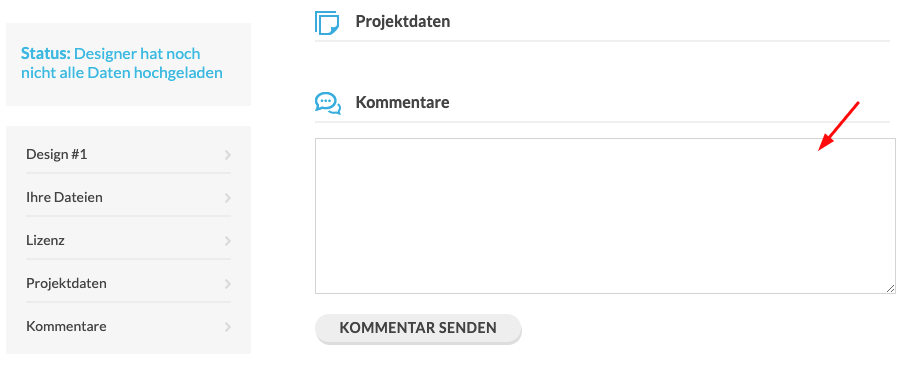Expand the Design #1 chevron arrow
This screenshot has height=368, width=920.
tap(228, 155)
